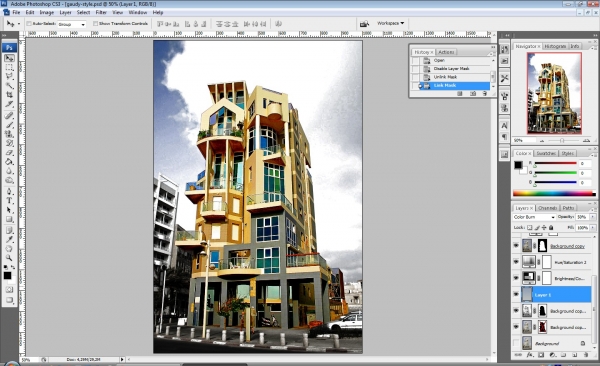The height and width of the screenshot is (366, 600).
Task: Toggle Lock all in Layers panel
Action: [551, 227]
